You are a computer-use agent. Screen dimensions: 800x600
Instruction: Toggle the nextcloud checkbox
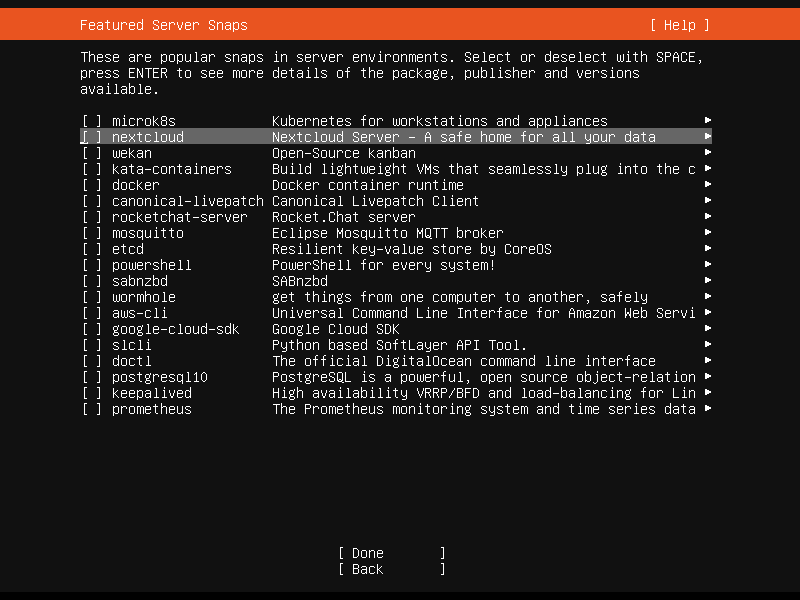(x=92, y=137)
